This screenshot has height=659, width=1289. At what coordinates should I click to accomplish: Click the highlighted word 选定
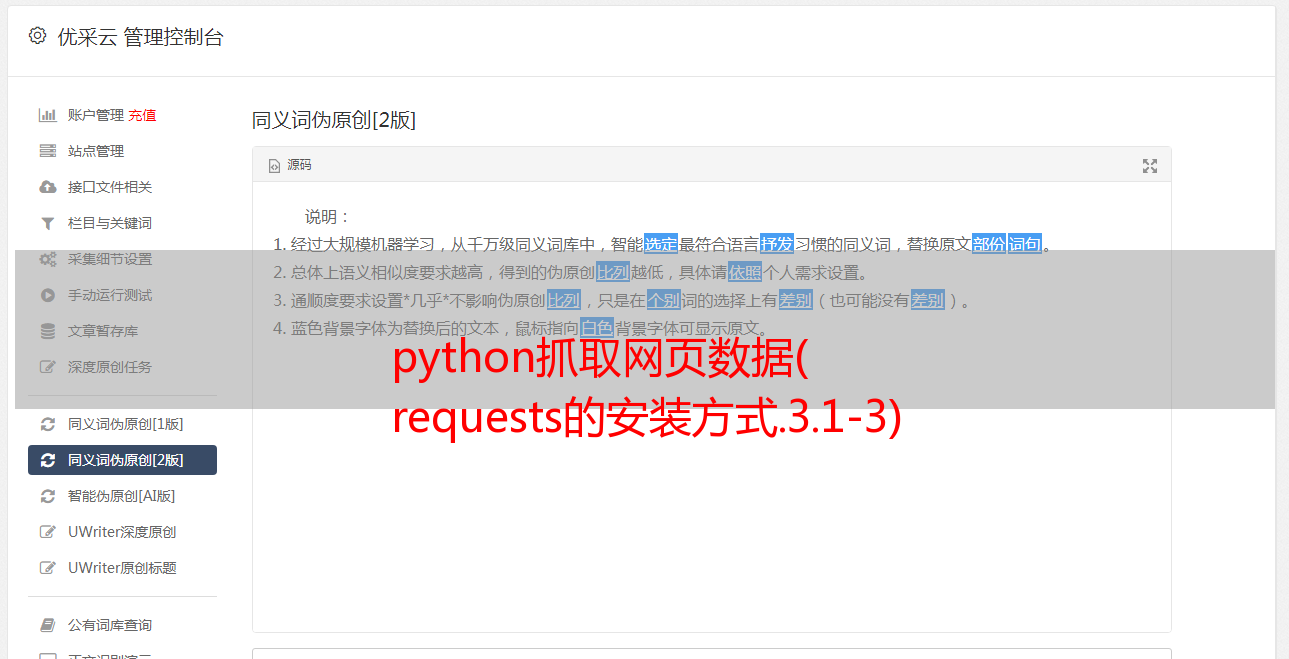tap(661, 244)
